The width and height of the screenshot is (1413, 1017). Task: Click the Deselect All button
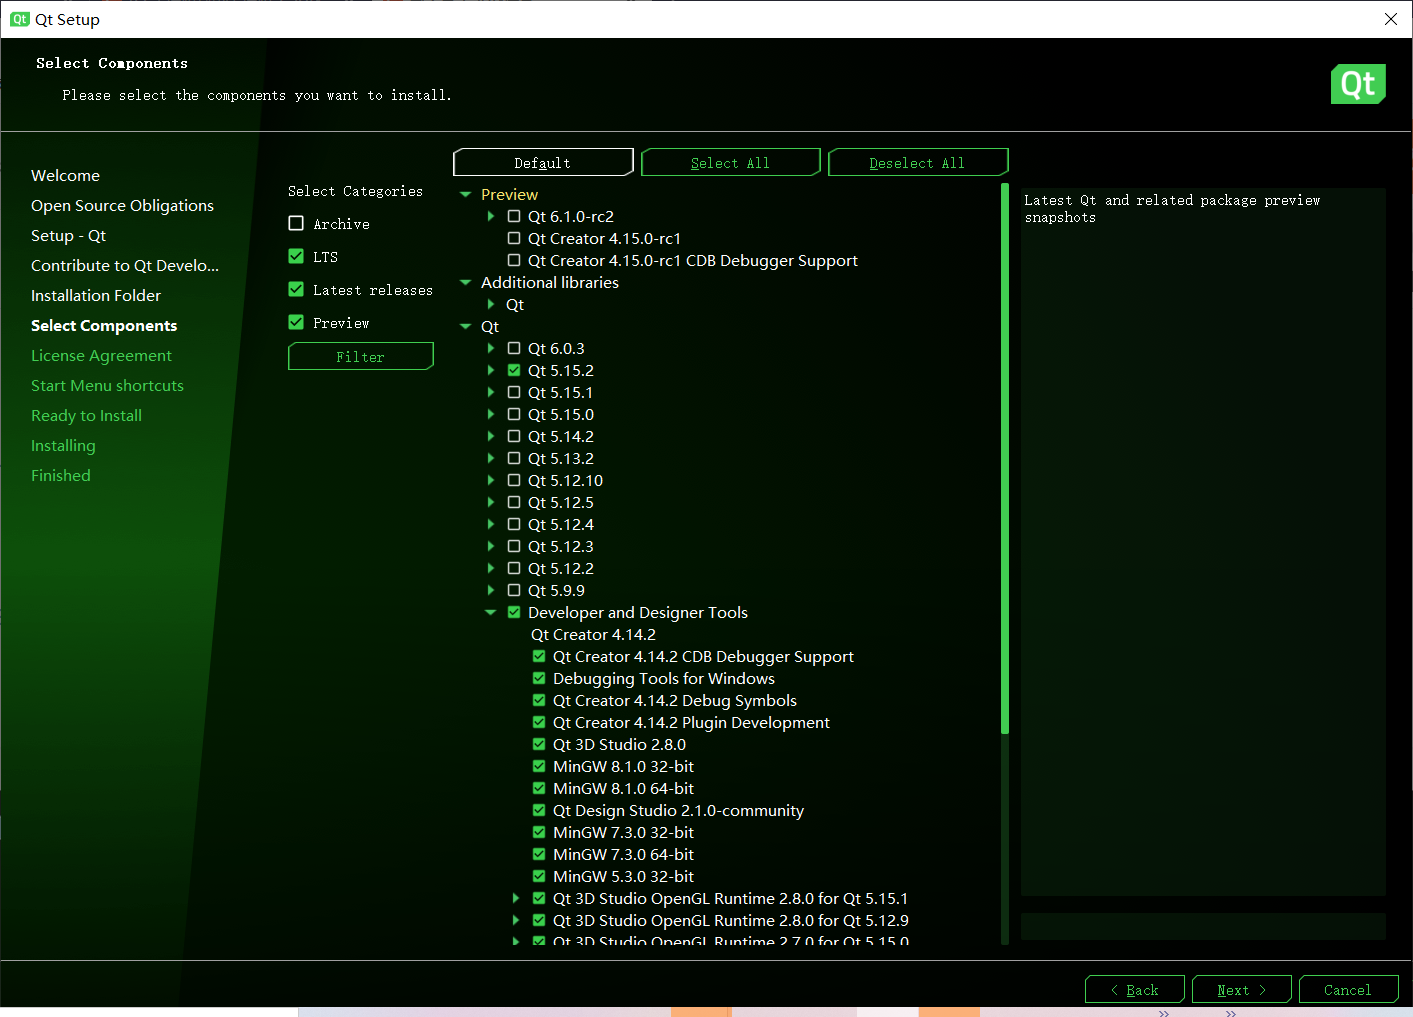[917, 162]
